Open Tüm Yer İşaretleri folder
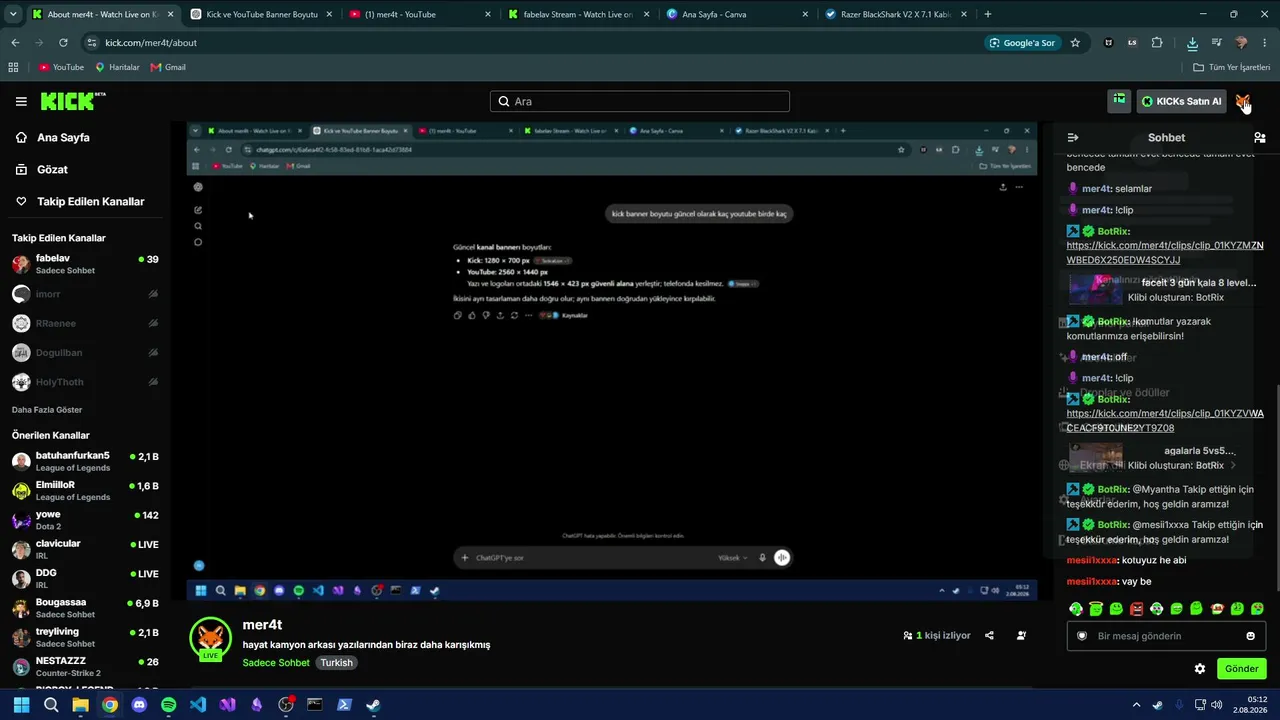The width and height of the screenshot is (1280, 720). [x=1231, y=67]
